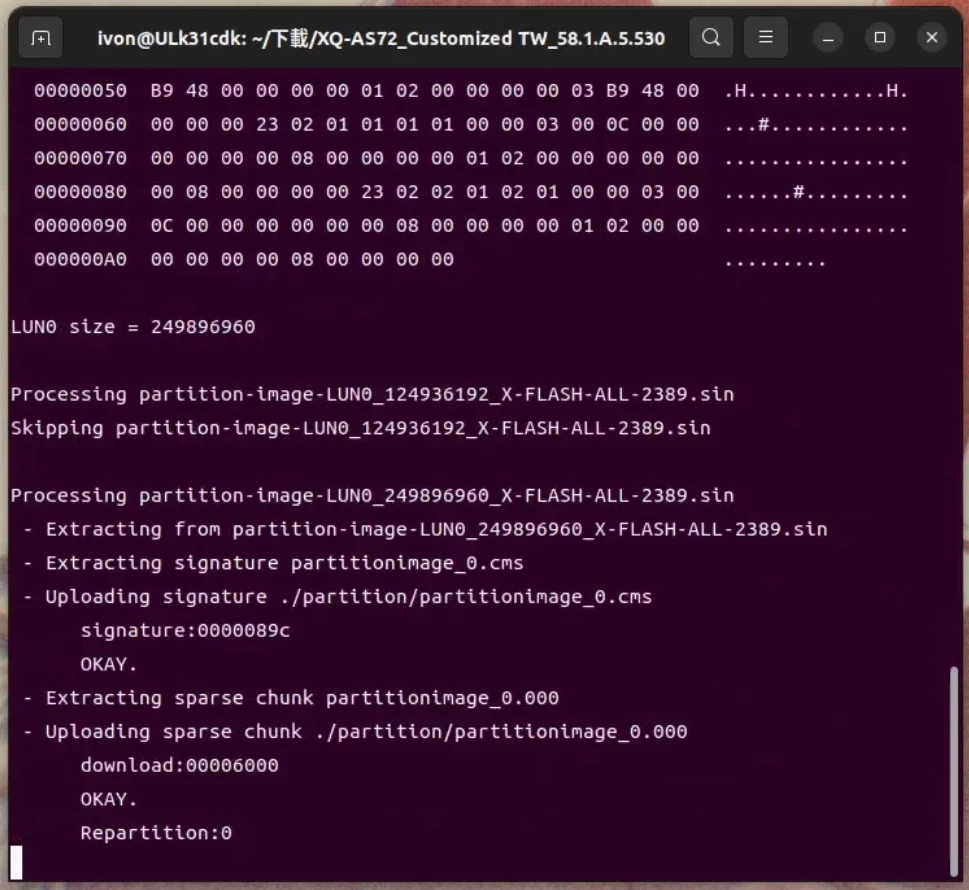Click the hex offset 000000A0
Screen dimensions: 969x890
pyautogui.click(x=80, y=260)
